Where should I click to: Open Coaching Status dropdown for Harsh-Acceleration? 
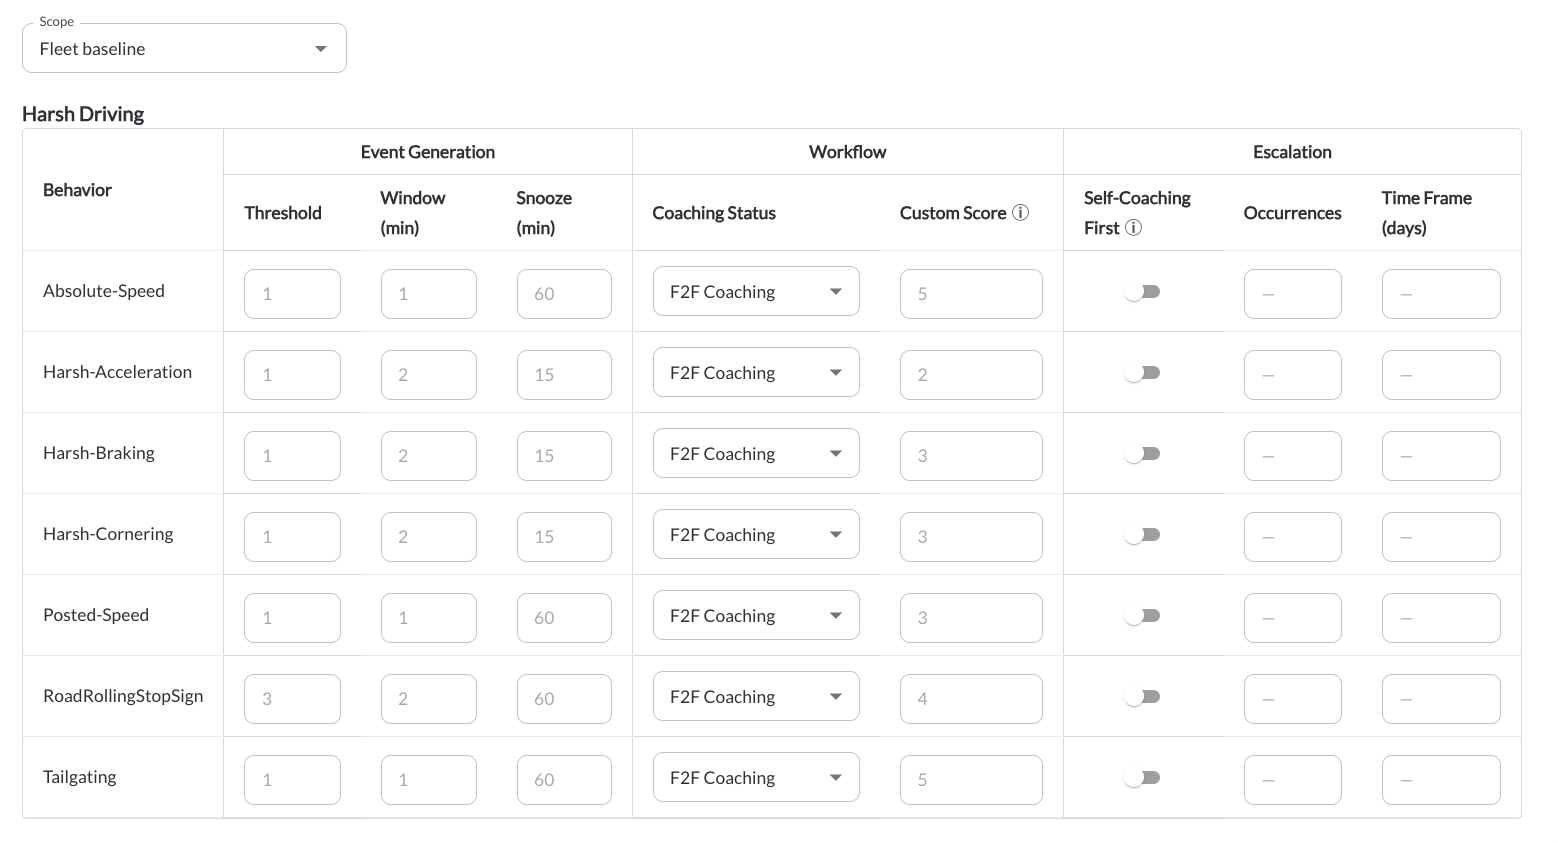[756, 373]
